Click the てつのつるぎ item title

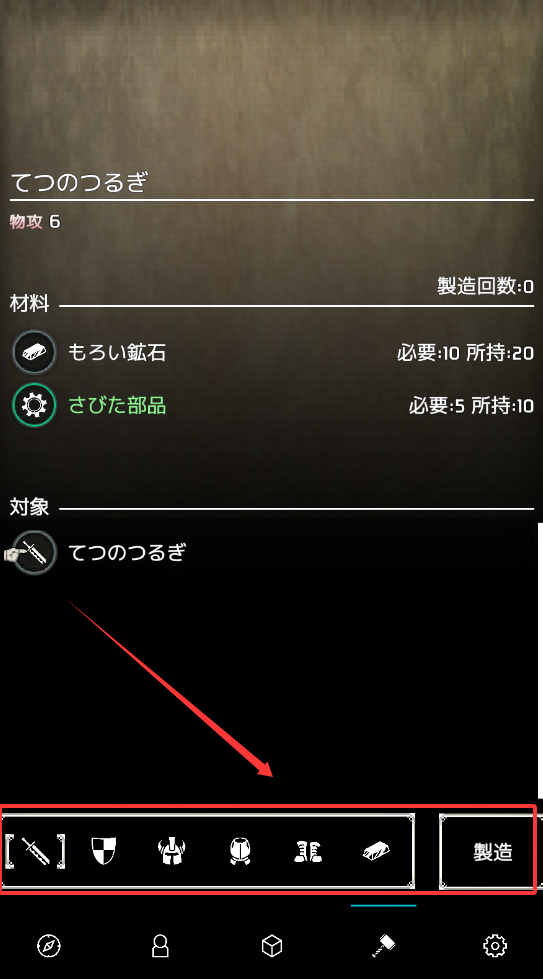(x=79, y=182)
